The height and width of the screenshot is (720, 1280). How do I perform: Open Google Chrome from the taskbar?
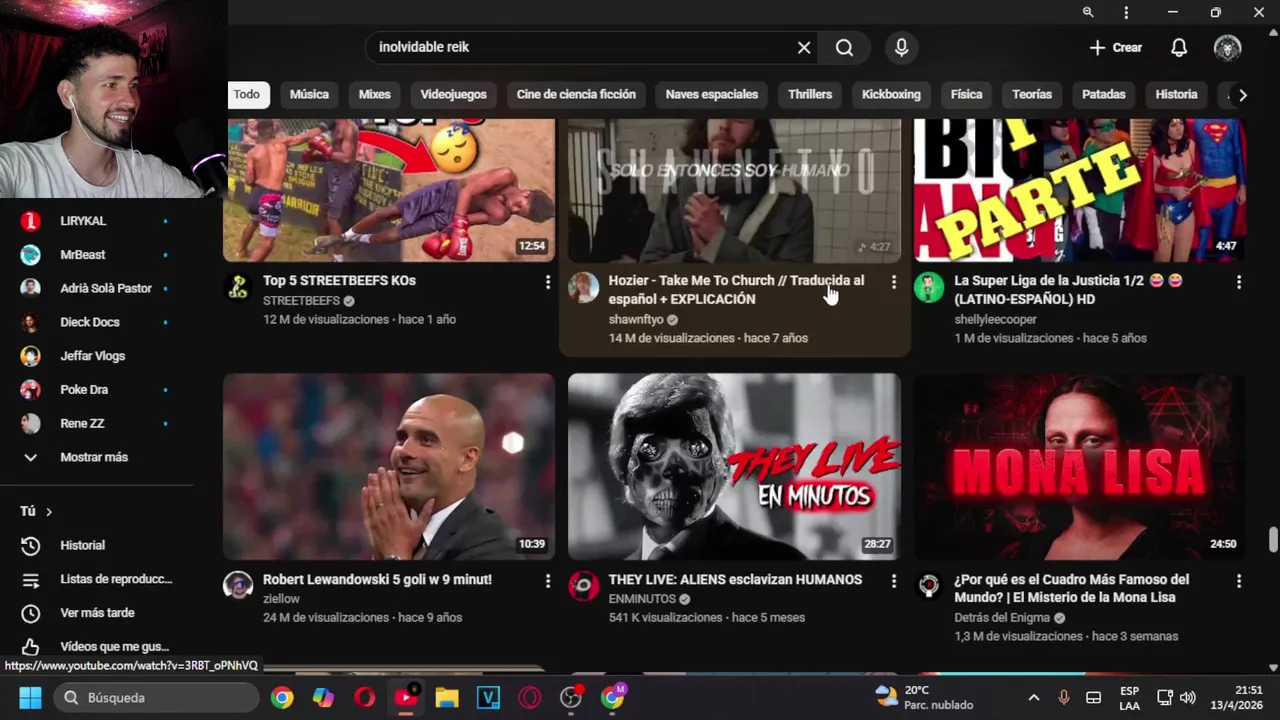[x=282, y=698]
